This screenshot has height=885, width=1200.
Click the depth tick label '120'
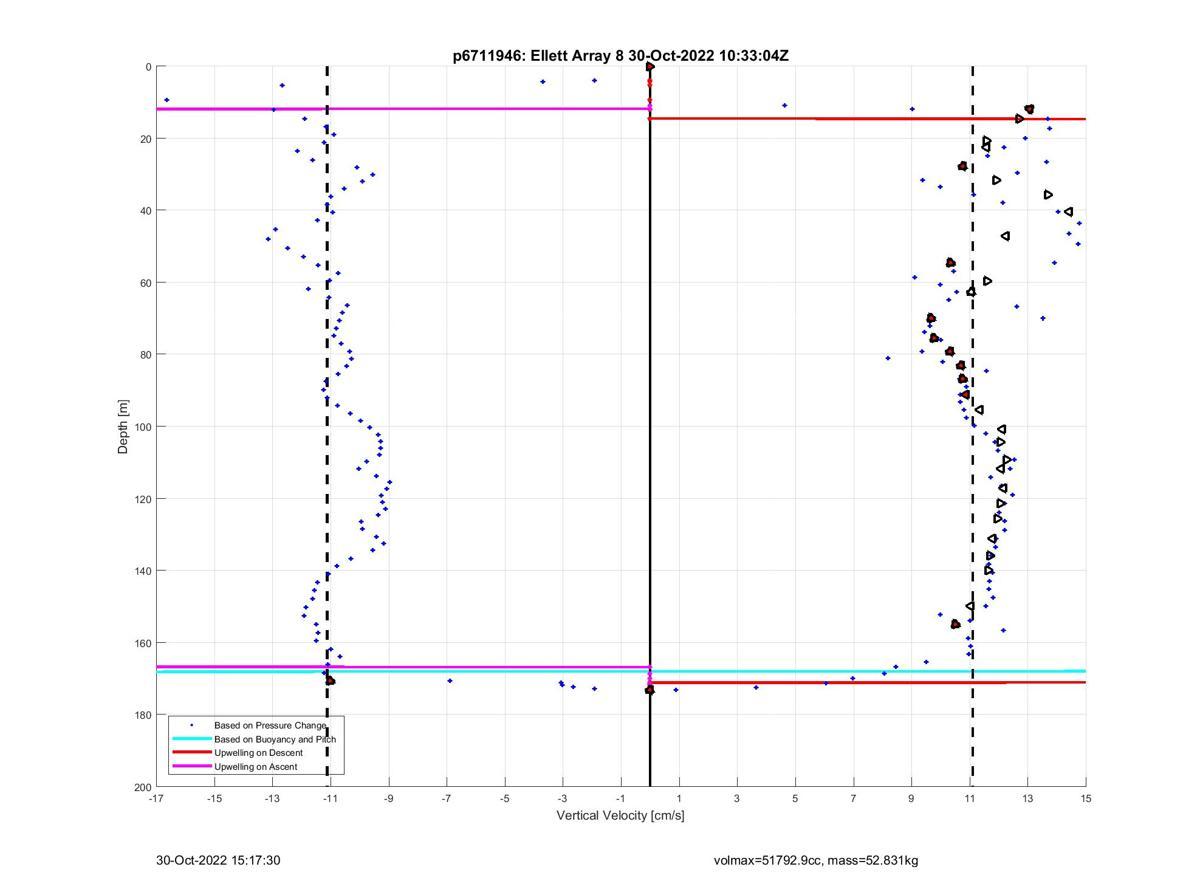143,499
